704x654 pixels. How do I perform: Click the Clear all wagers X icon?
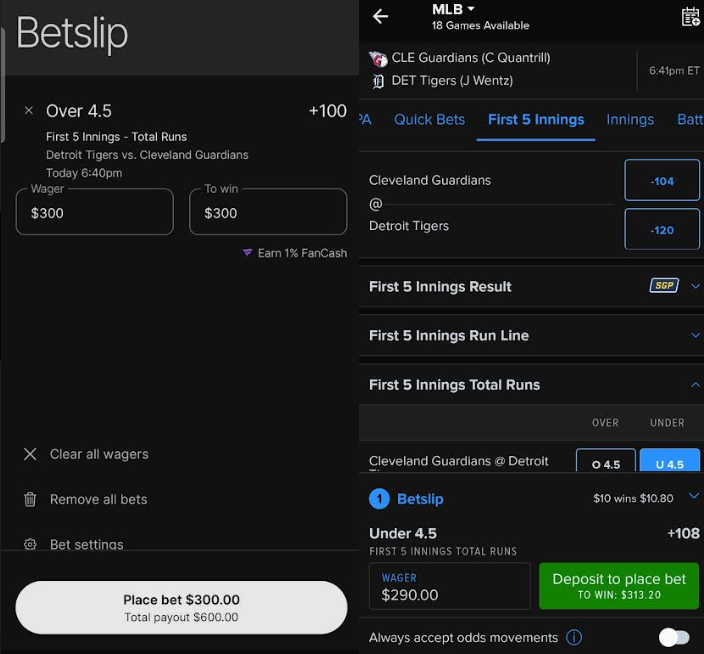pyautogui.click(x=30, y=454)
